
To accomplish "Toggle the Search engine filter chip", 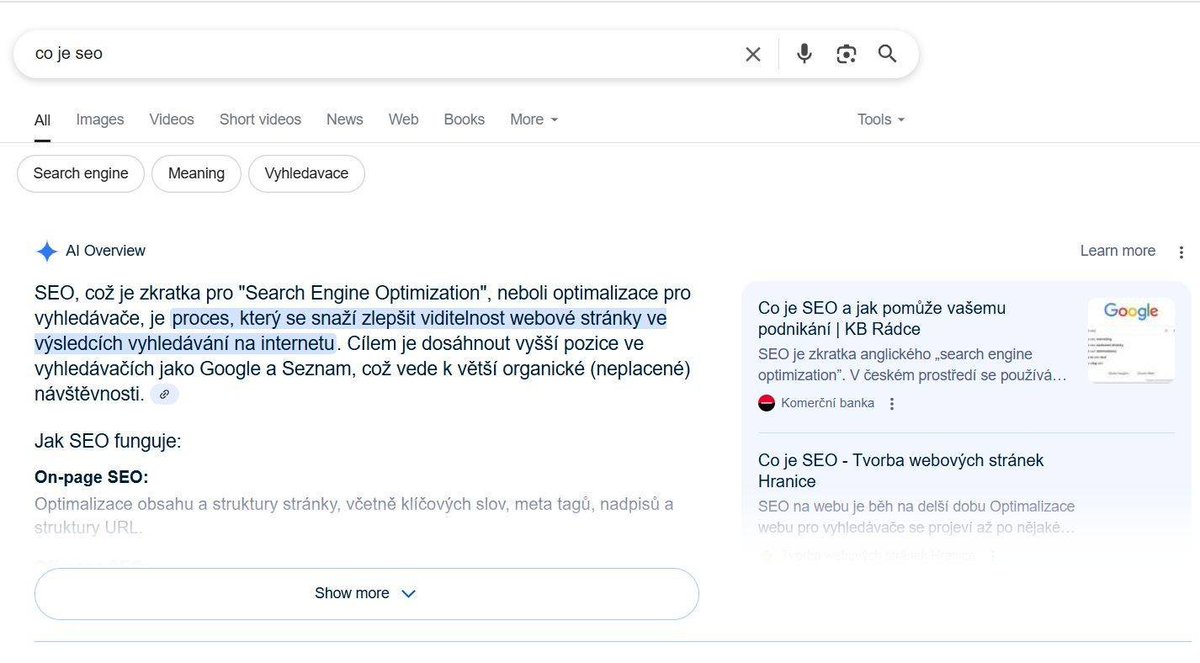I will (80, 173).
